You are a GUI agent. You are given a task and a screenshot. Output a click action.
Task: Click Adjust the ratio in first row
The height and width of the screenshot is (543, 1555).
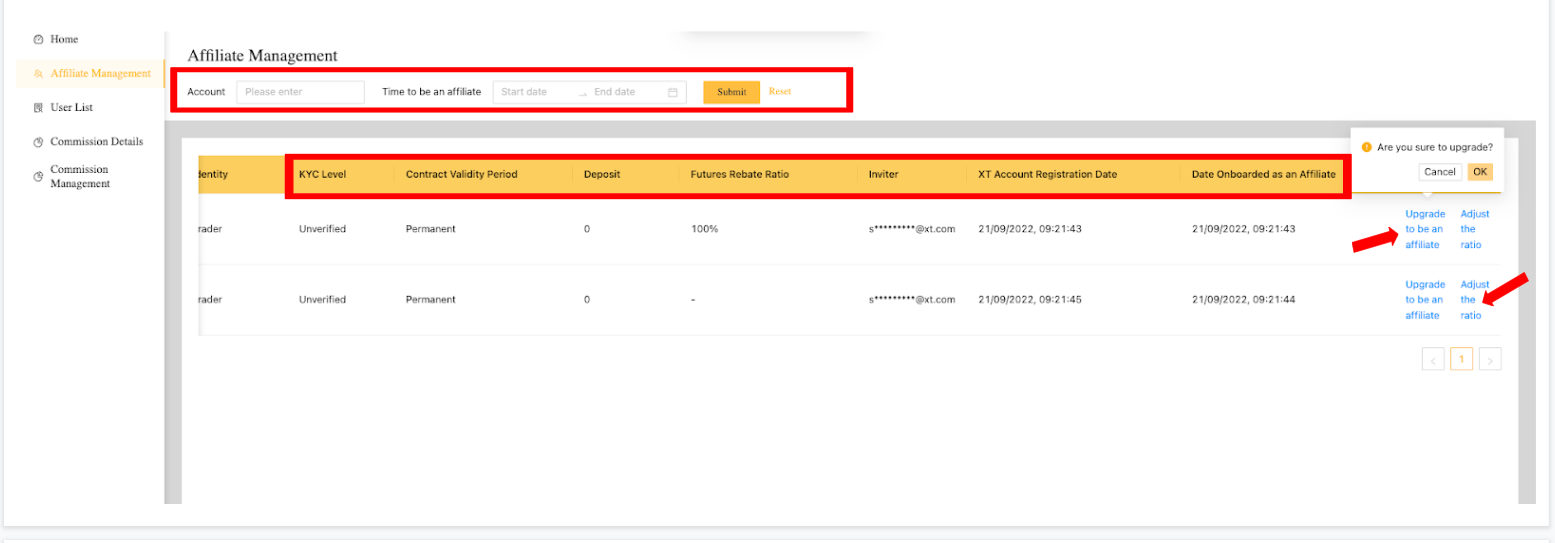click(1474, 229)
